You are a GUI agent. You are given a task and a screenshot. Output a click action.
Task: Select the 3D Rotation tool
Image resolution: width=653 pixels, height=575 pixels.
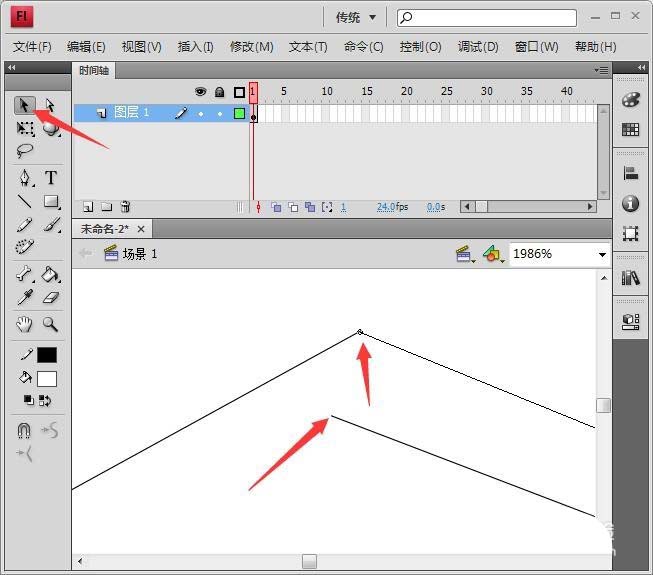tap(51, 128)
